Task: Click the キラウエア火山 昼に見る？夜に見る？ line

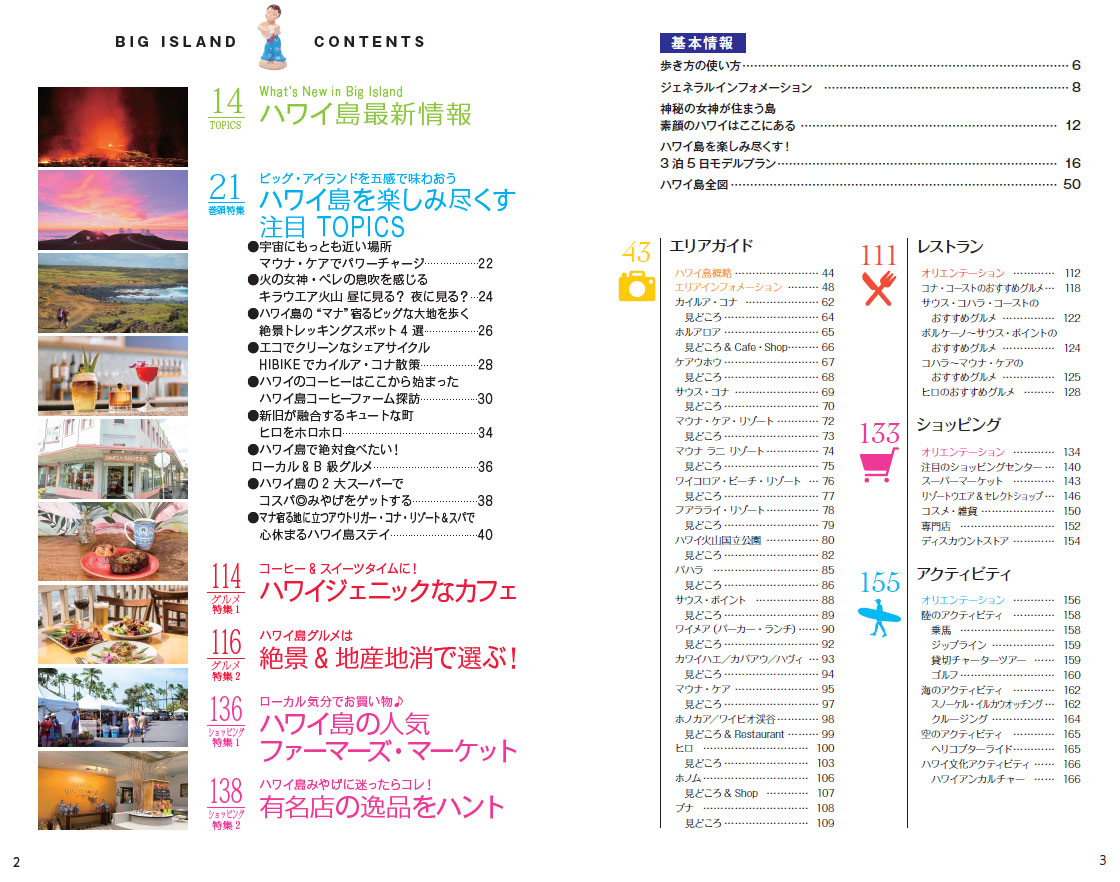Action: (x=376, y=296)
